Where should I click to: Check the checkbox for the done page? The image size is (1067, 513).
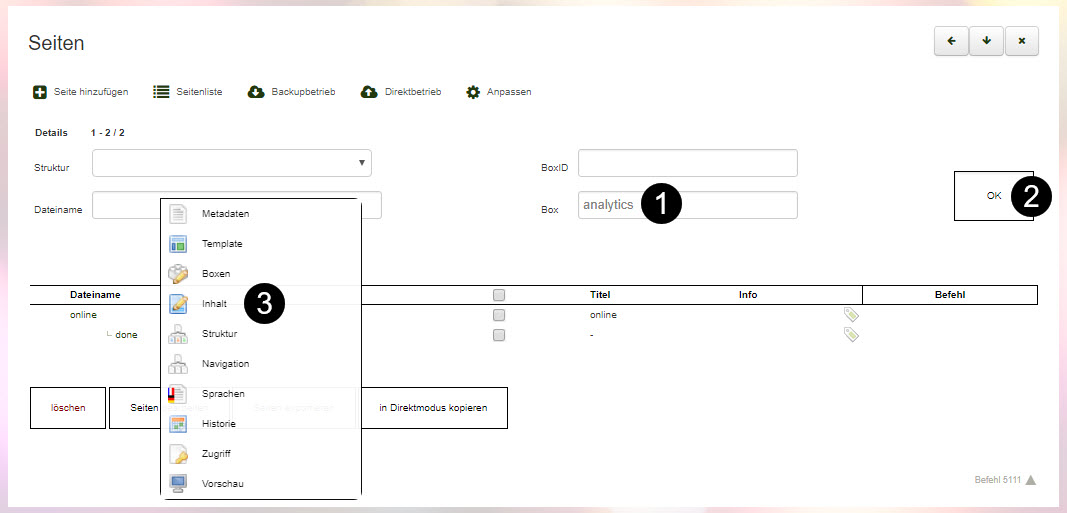499,335
